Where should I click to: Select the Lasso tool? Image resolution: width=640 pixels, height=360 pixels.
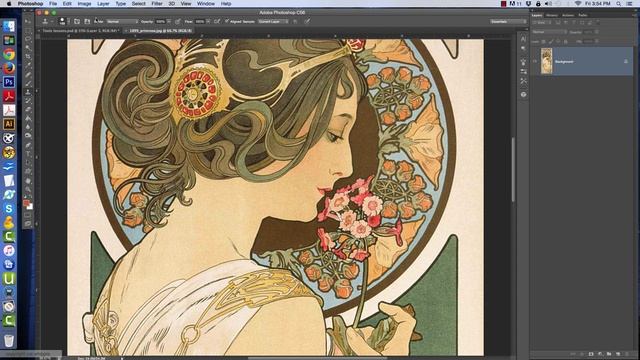click(28, 39)
